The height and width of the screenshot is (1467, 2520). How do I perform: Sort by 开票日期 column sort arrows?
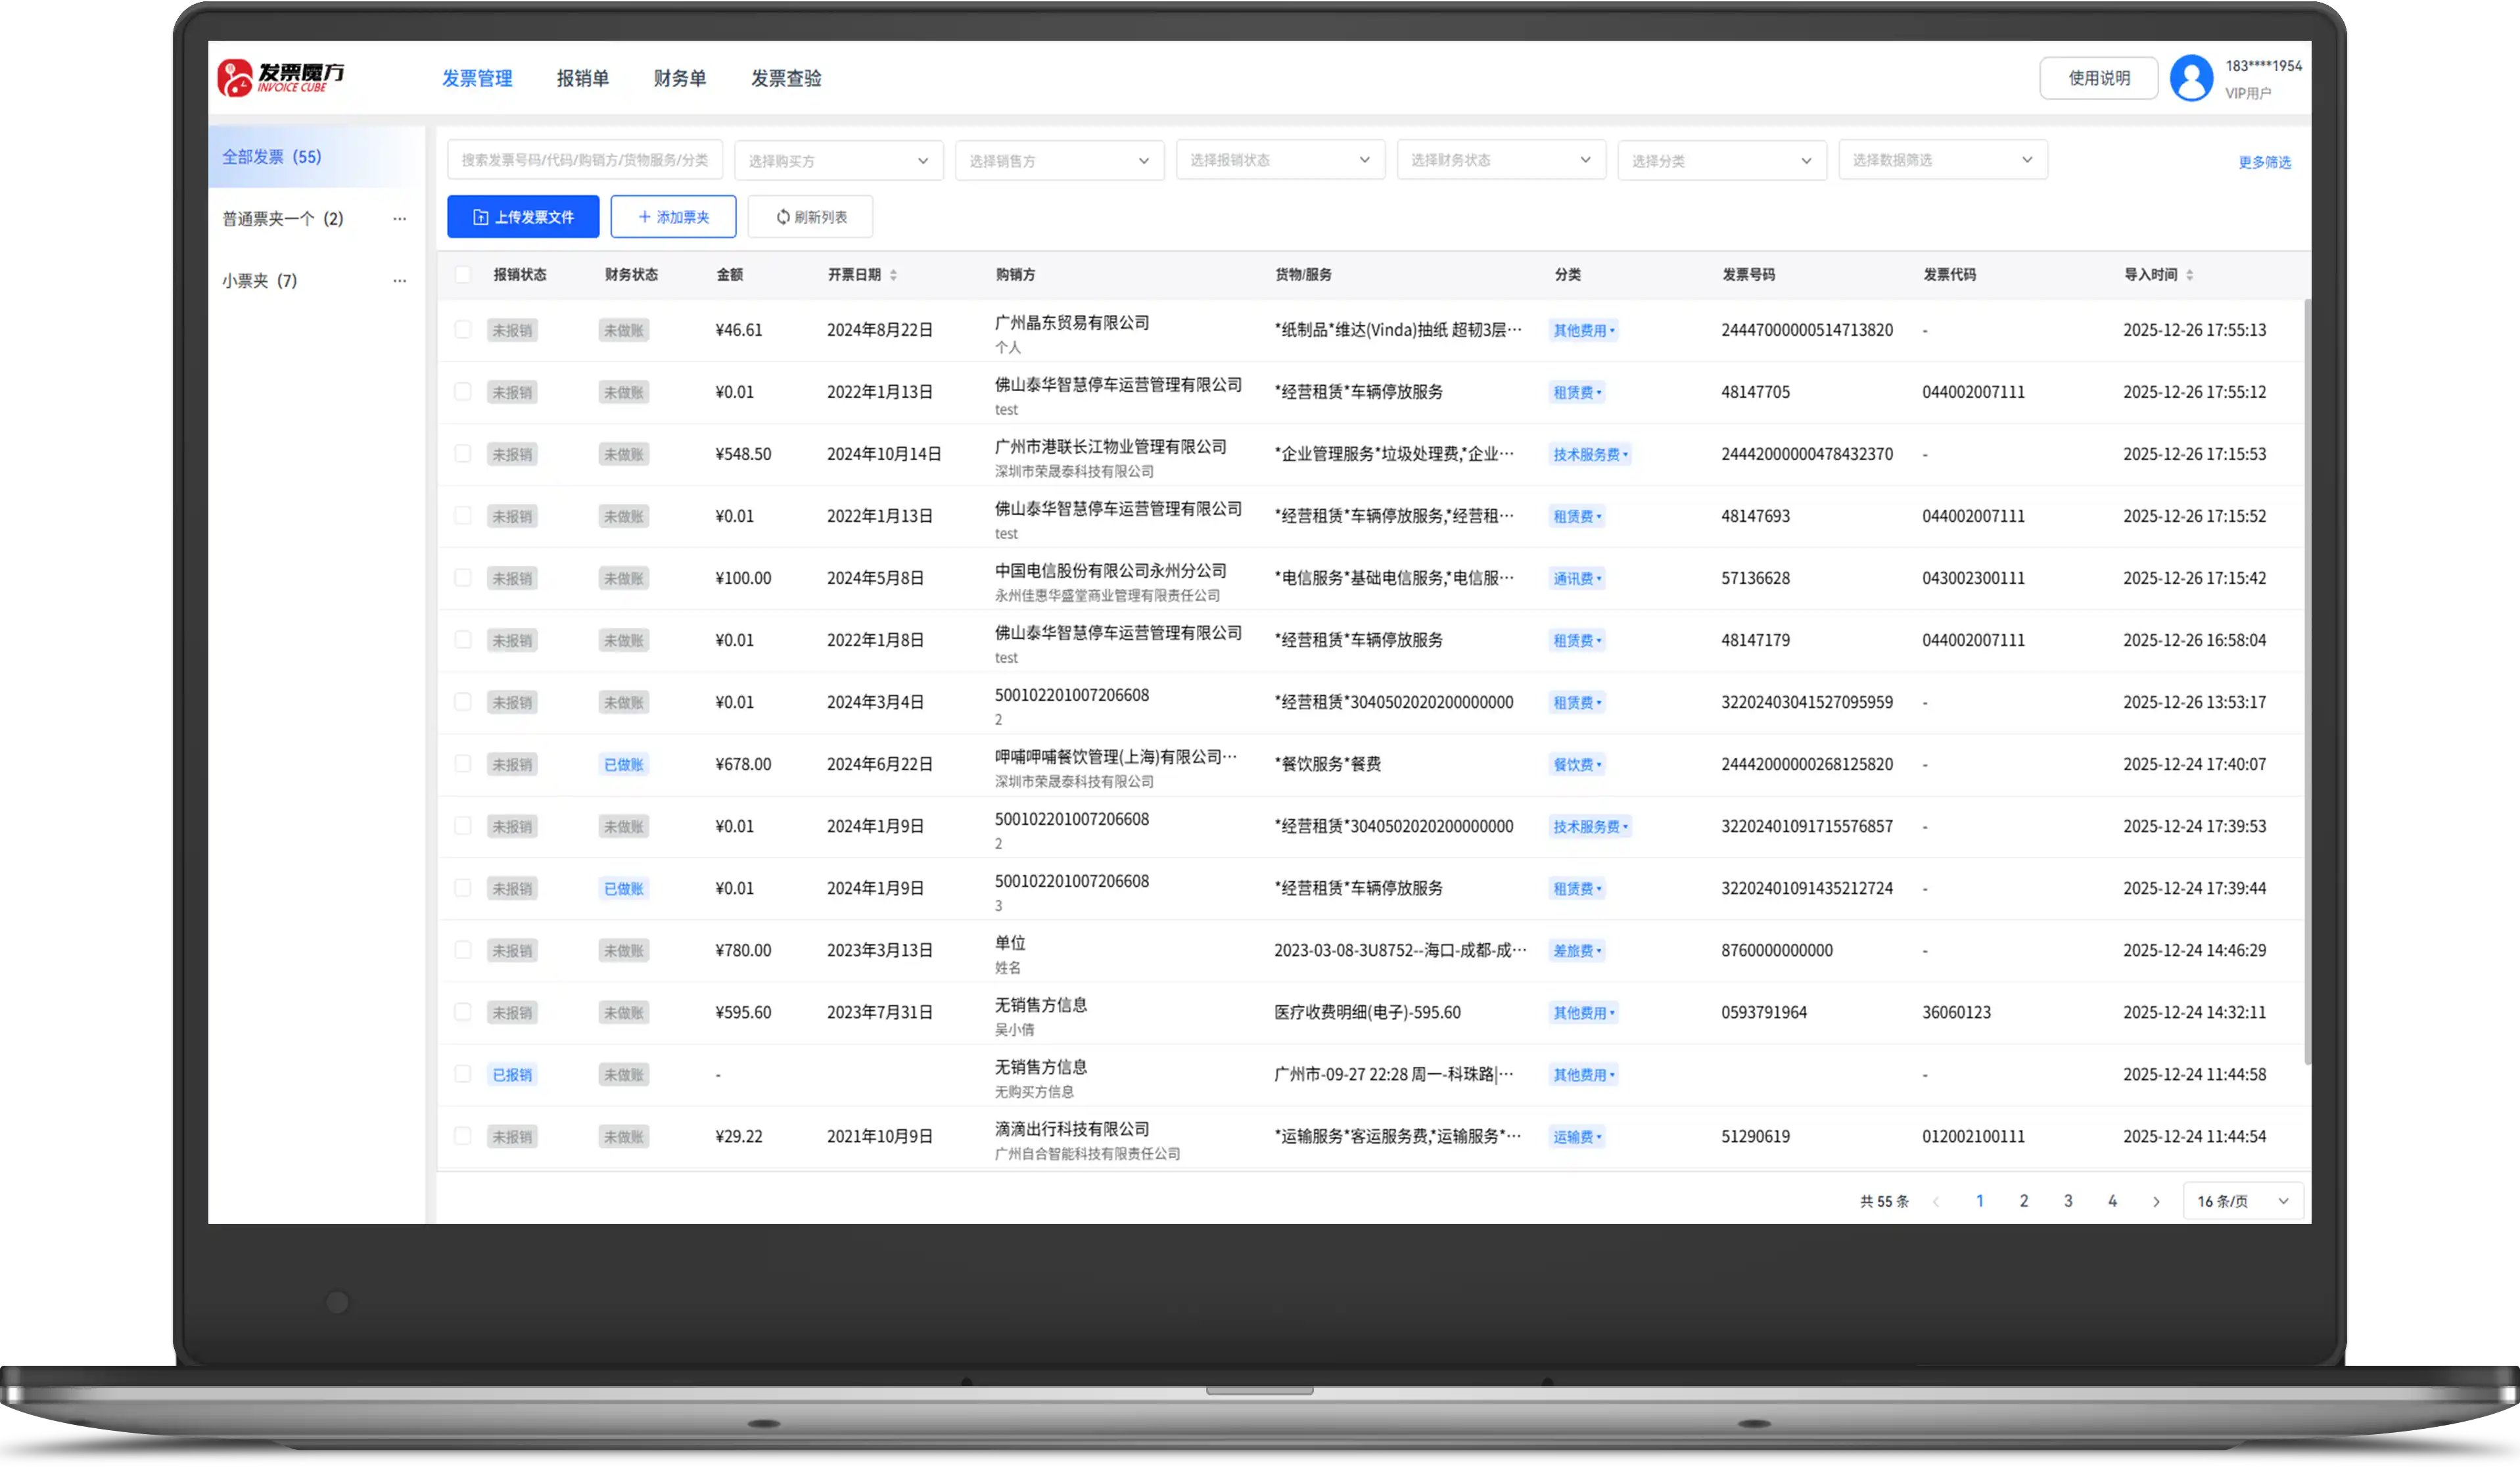coord(893,275)
